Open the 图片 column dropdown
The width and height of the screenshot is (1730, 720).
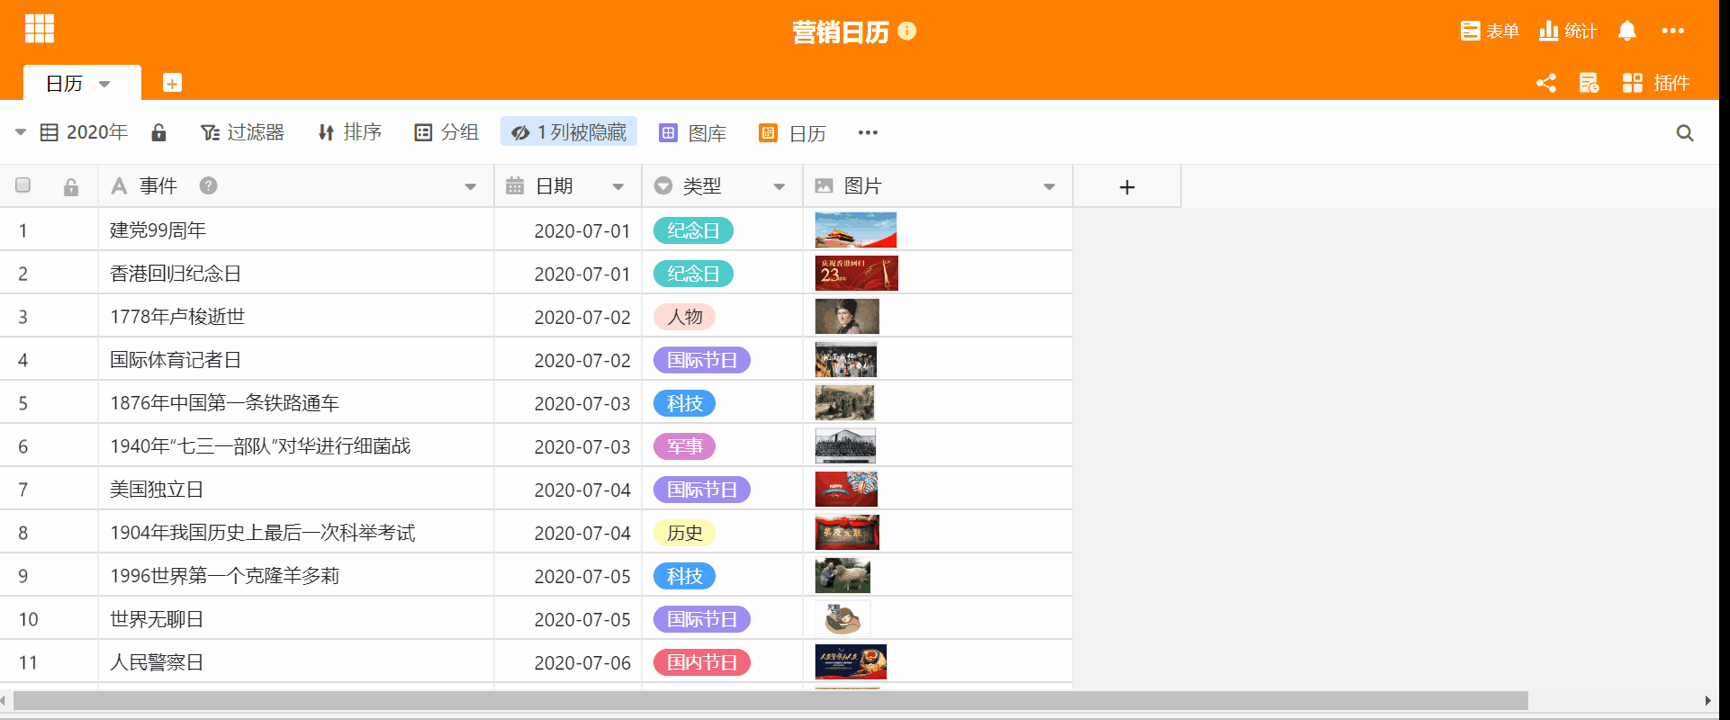point(1049,187)
